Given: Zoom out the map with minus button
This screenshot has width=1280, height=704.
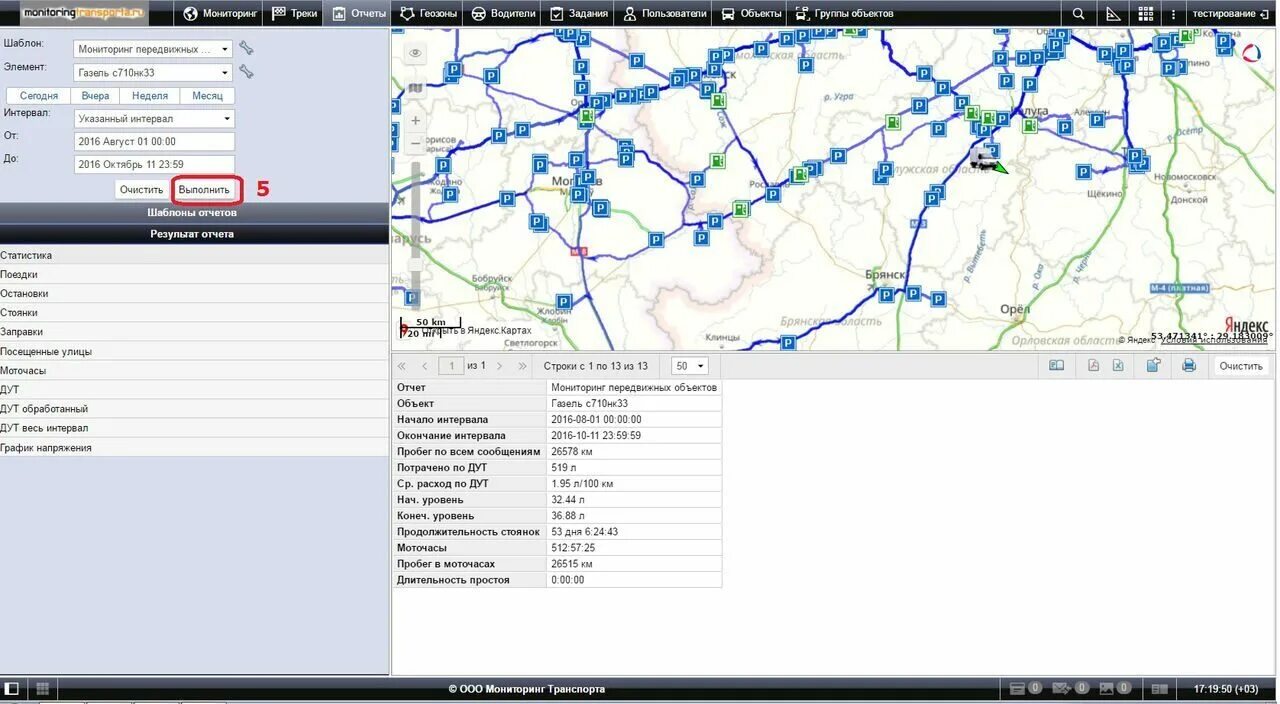Looking at the screenshot, I should click(x=415, y=143).
